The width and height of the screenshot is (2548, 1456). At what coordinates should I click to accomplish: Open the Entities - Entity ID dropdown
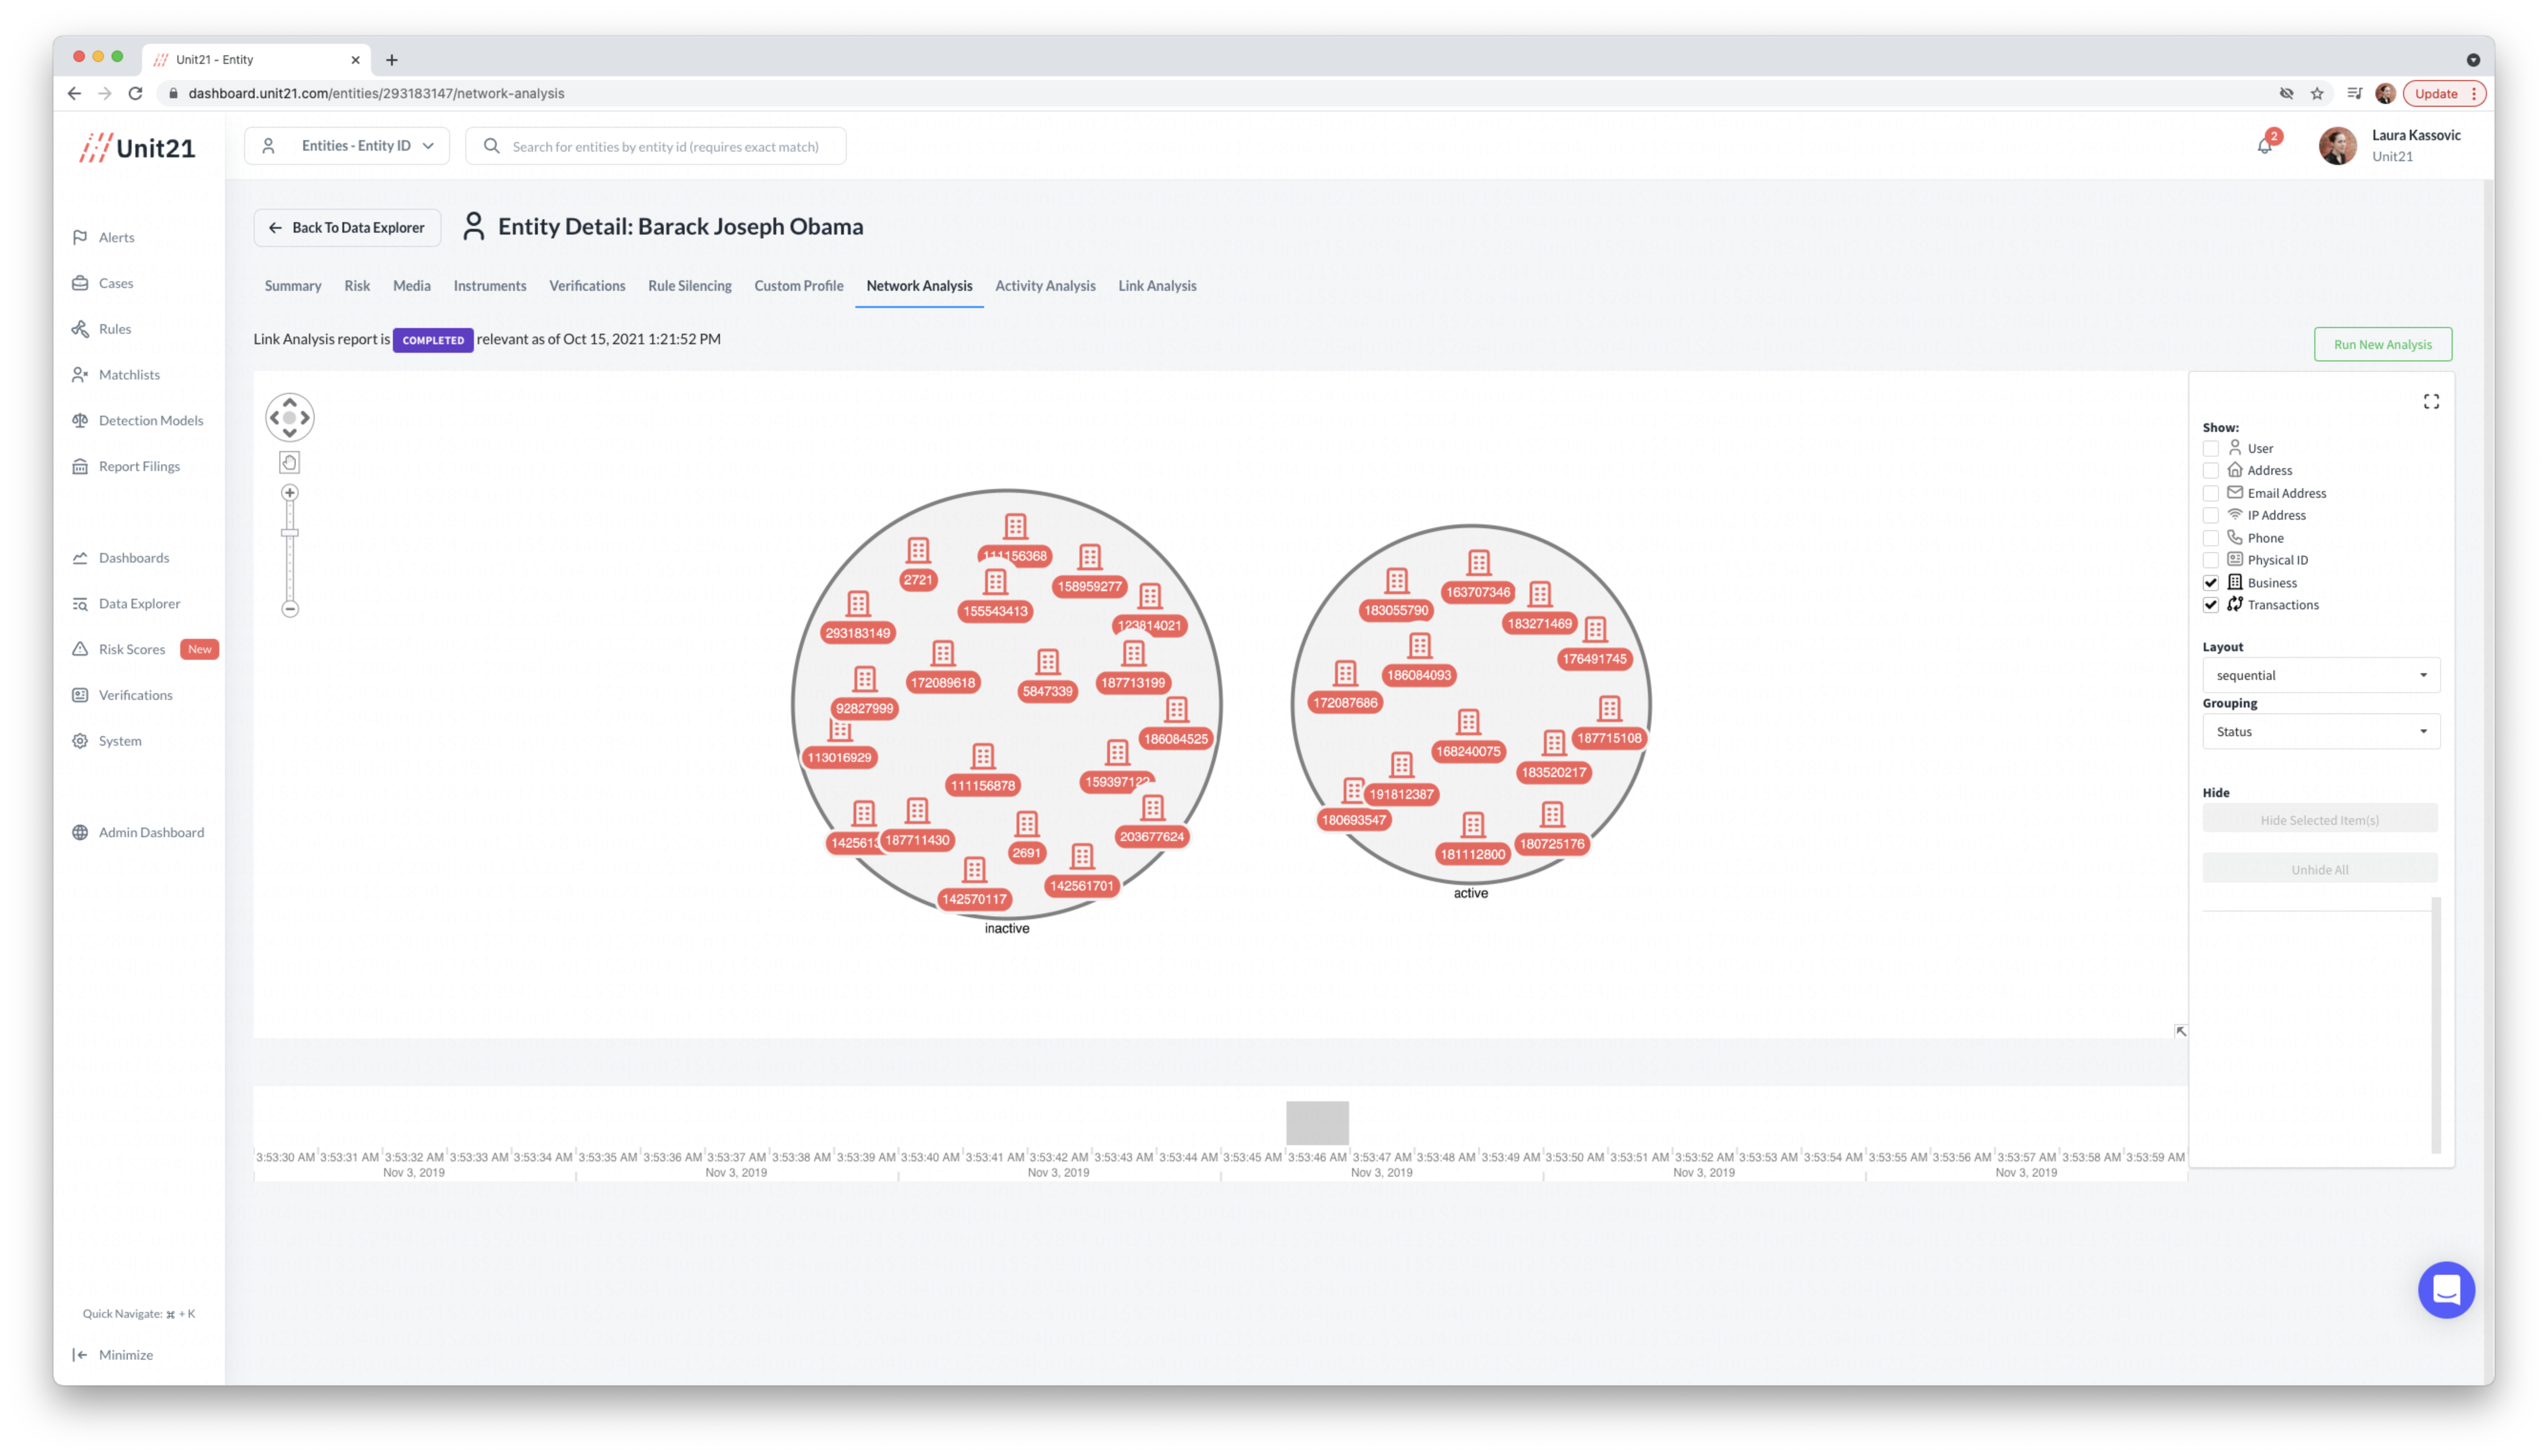[347, 146]
